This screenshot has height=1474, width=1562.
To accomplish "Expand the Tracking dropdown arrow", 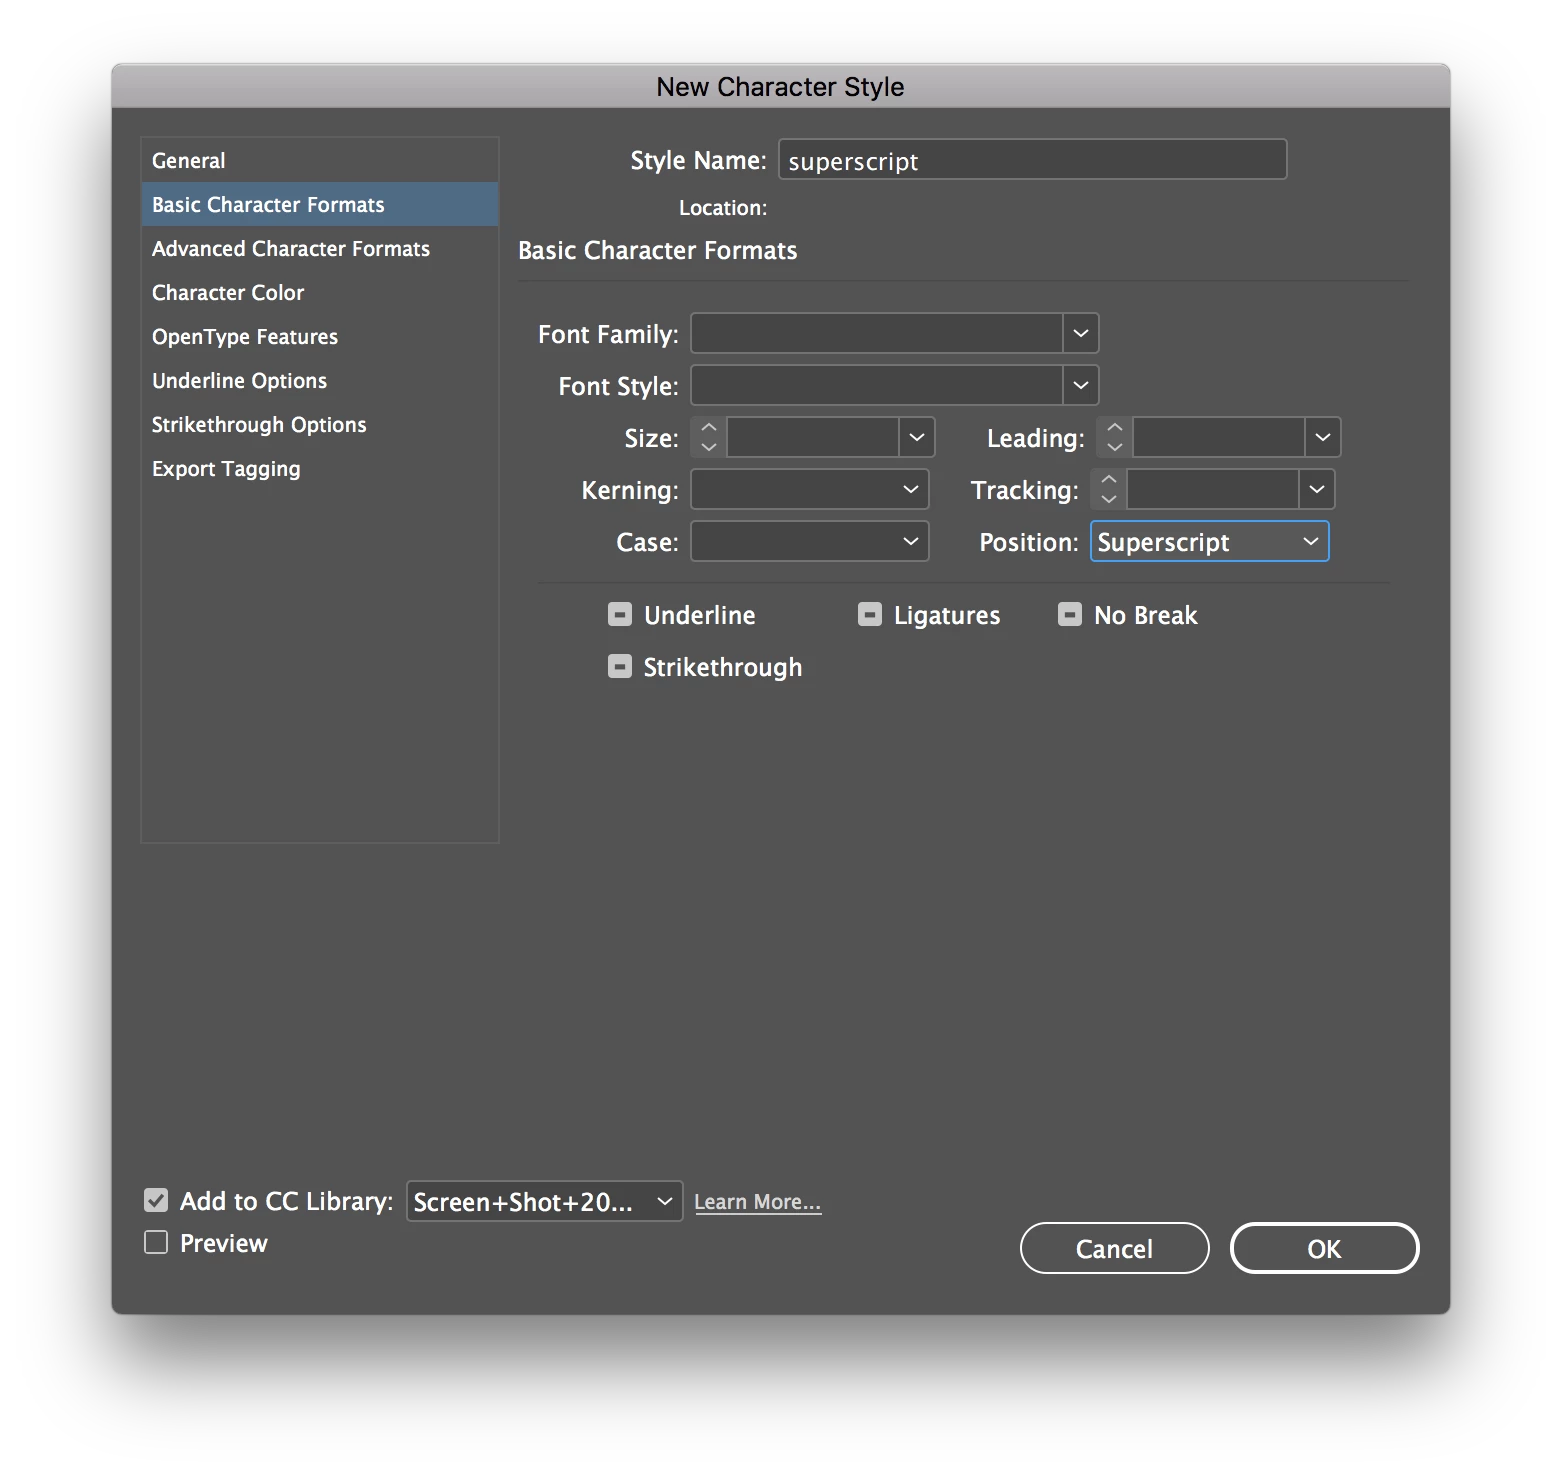I will (1317, 489).
